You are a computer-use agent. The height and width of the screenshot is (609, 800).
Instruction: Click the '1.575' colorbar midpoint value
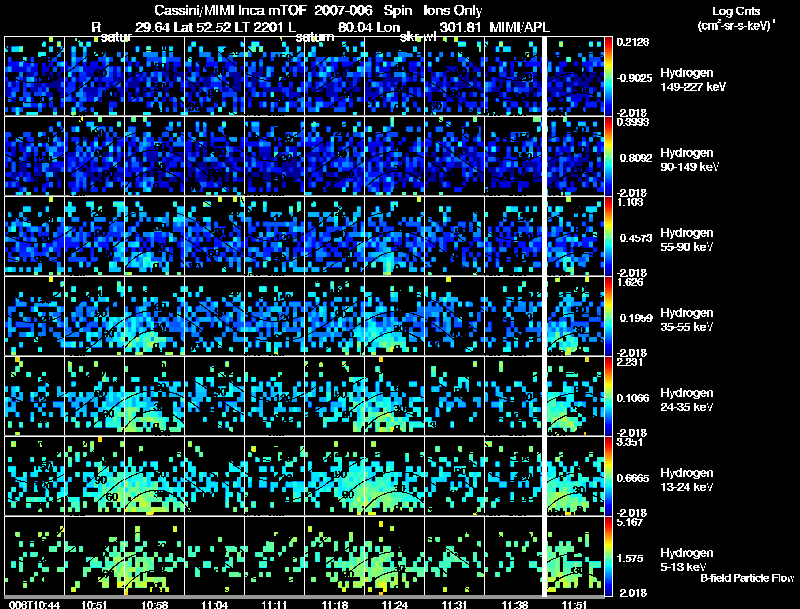[630, 559]
